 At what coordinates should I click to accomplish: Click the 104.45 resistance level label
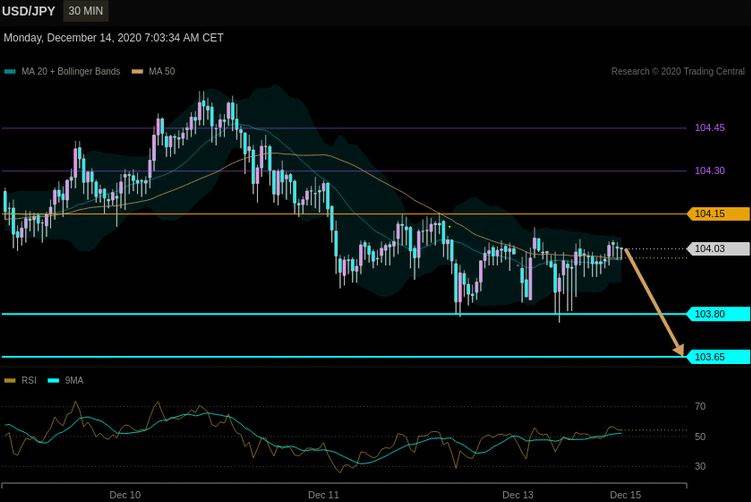pos(710,128)
